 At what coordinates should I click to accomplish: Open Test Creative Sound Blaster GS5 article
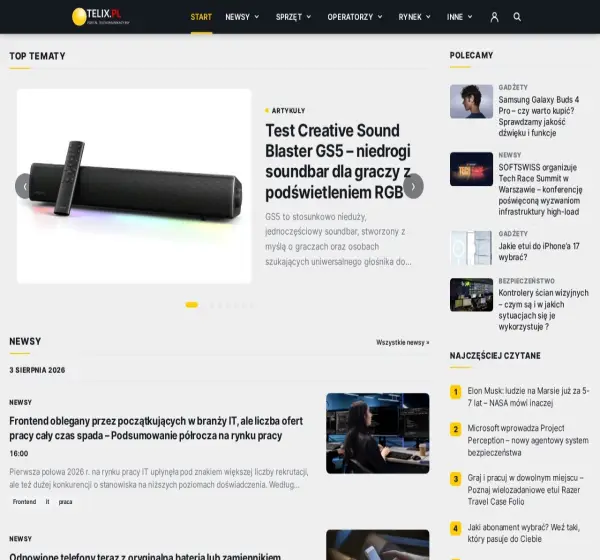tap(338, 161)
